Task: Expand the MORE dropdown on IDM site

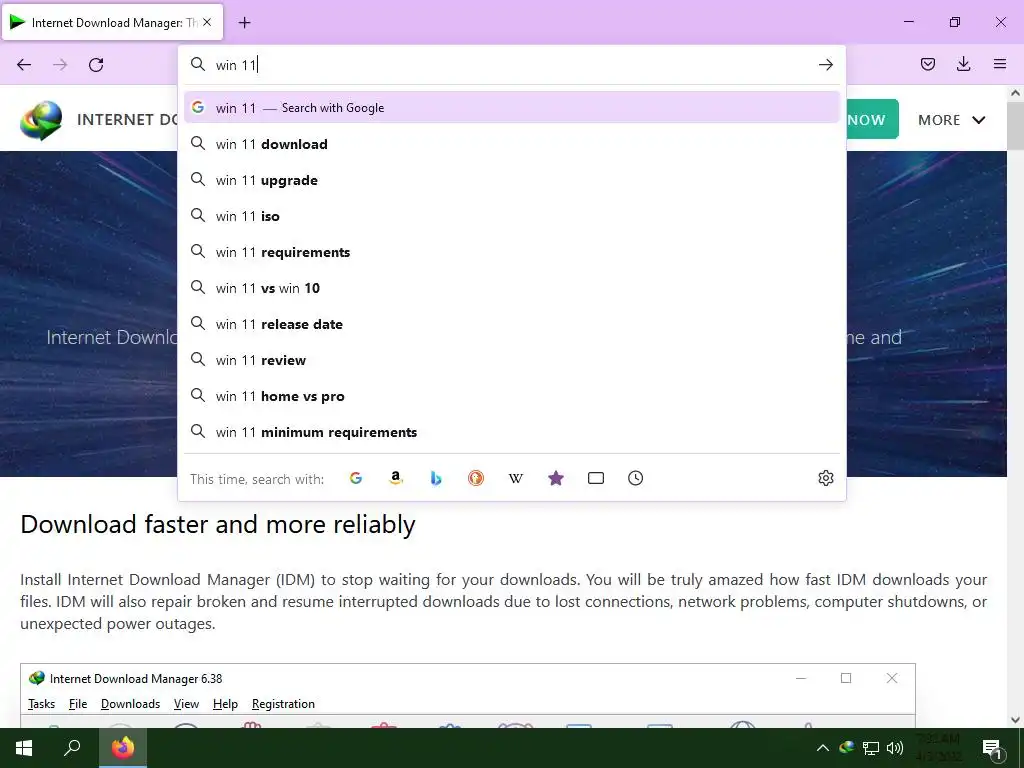Action: (952, 120)
